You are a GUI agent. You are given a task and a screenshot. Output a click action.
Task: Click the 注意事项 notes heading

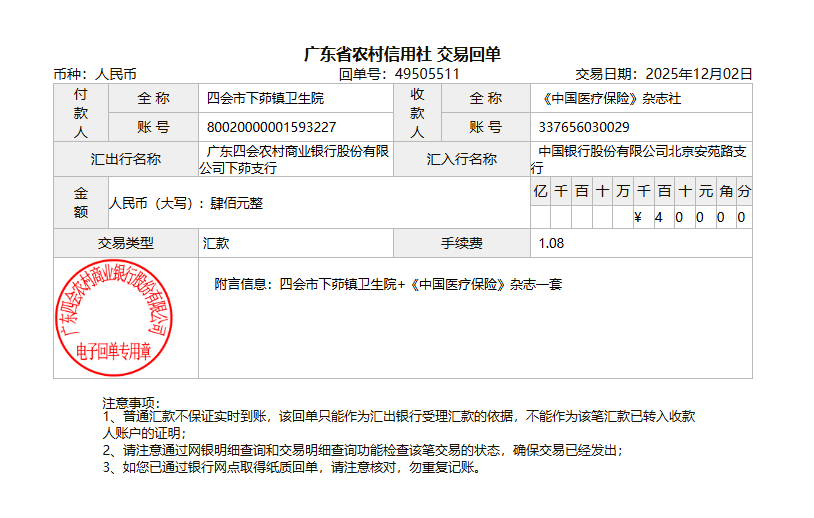click(131, 402)
